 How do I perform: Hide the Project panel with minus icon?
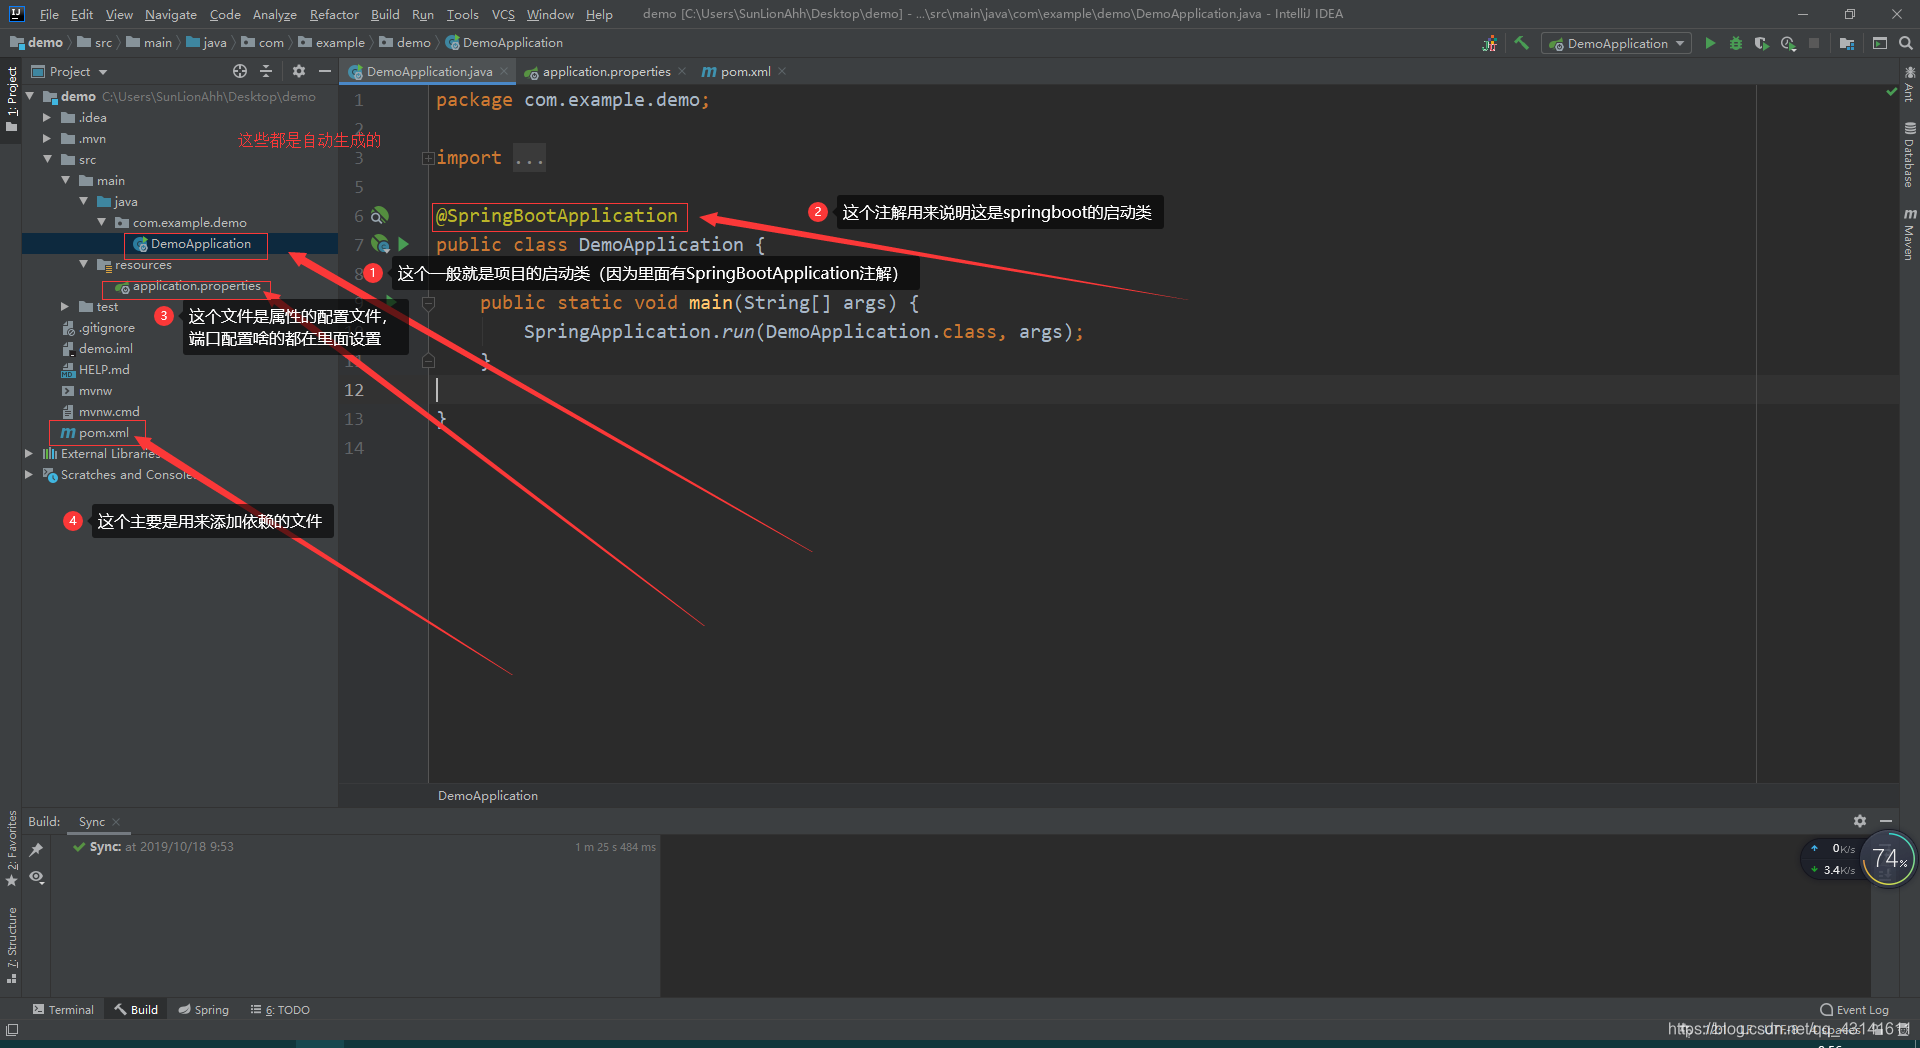pos(324,71)
